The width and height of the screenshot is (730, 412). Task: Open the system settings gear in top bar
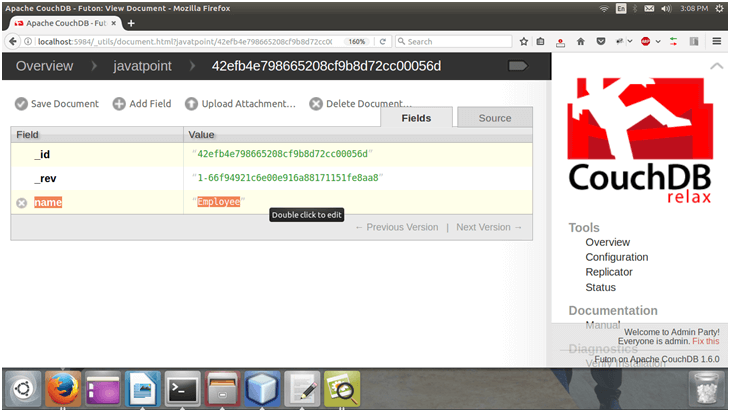[719, 8]
